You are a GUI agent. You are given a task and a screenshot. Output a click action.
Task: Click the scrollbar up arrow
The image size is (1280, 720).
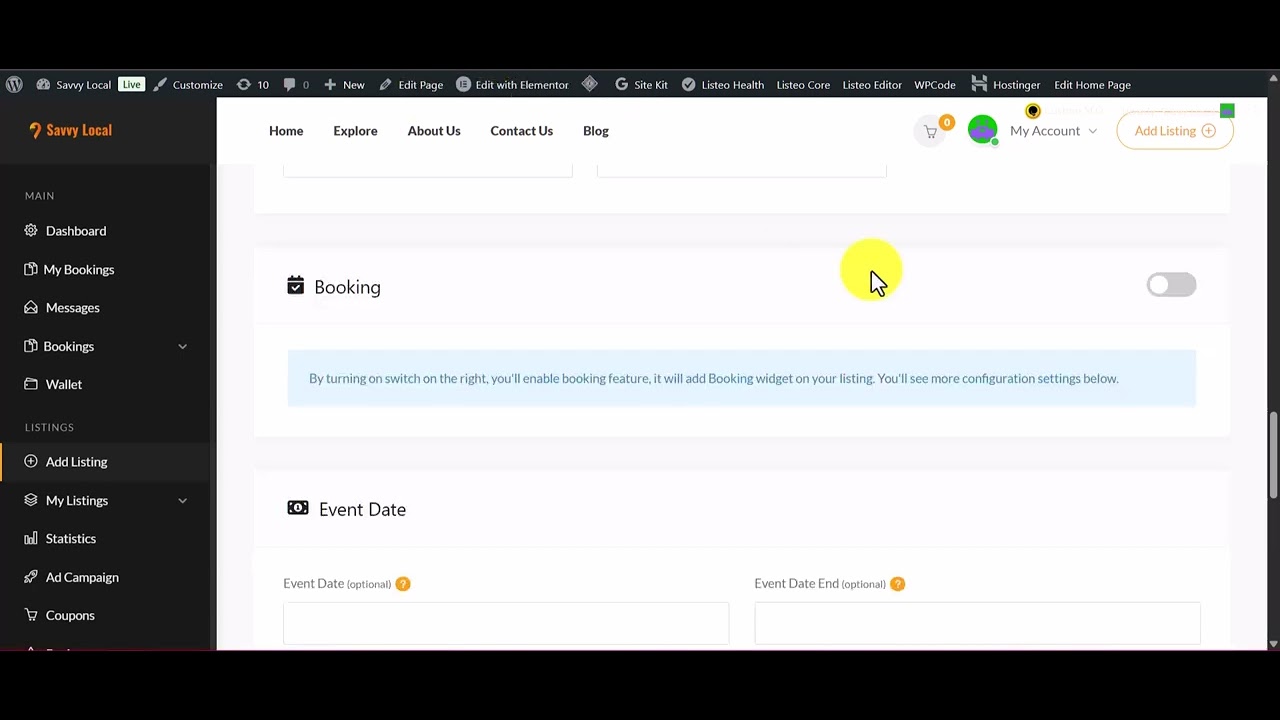1273,77
